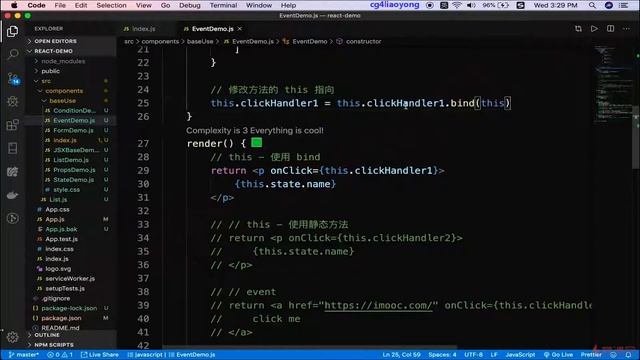The image size is (640, 360).
Task: Open Source Control view with badge
Action: [13, 78]
